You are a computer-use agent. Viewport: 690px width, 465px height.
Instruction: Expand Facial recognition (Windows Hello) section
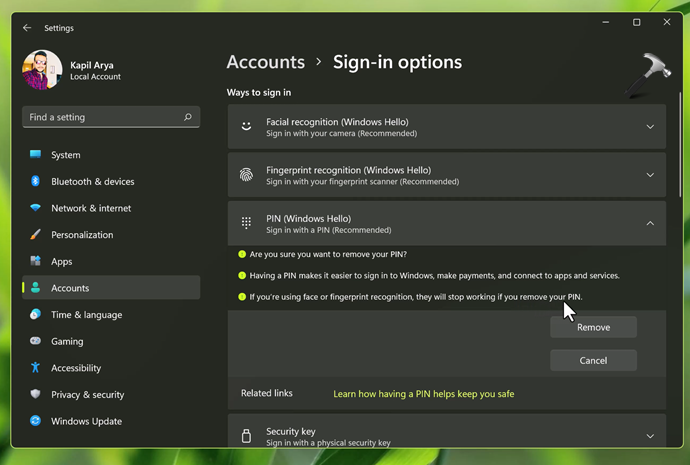pyautogui.click(x=650, y=127)
